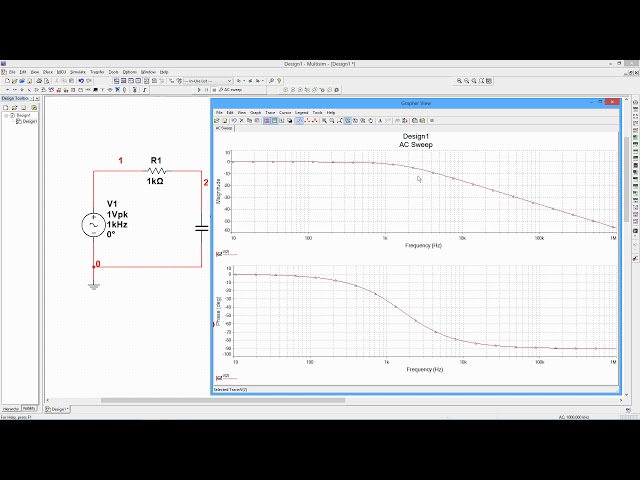Select the pan hand tool in Grapher

point(371,121)
